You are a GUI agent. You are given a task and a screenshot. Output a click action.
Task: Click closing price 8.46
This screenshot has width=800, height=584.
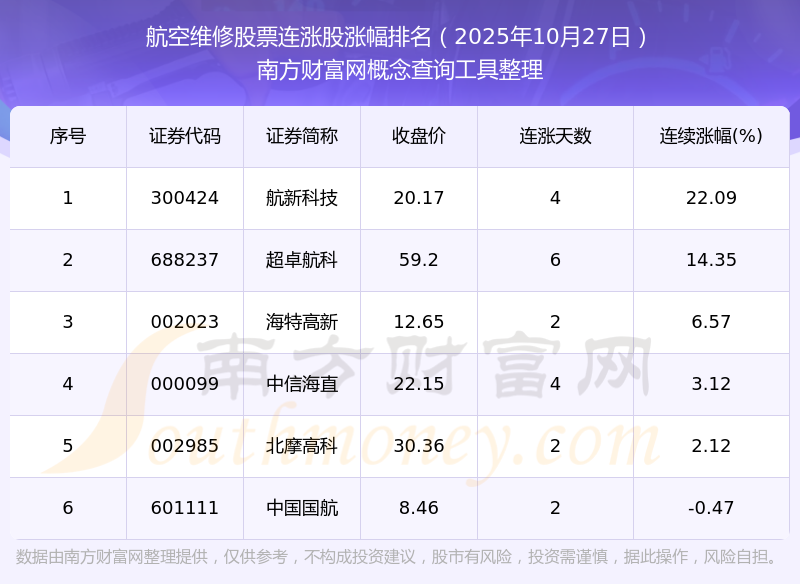418,508
